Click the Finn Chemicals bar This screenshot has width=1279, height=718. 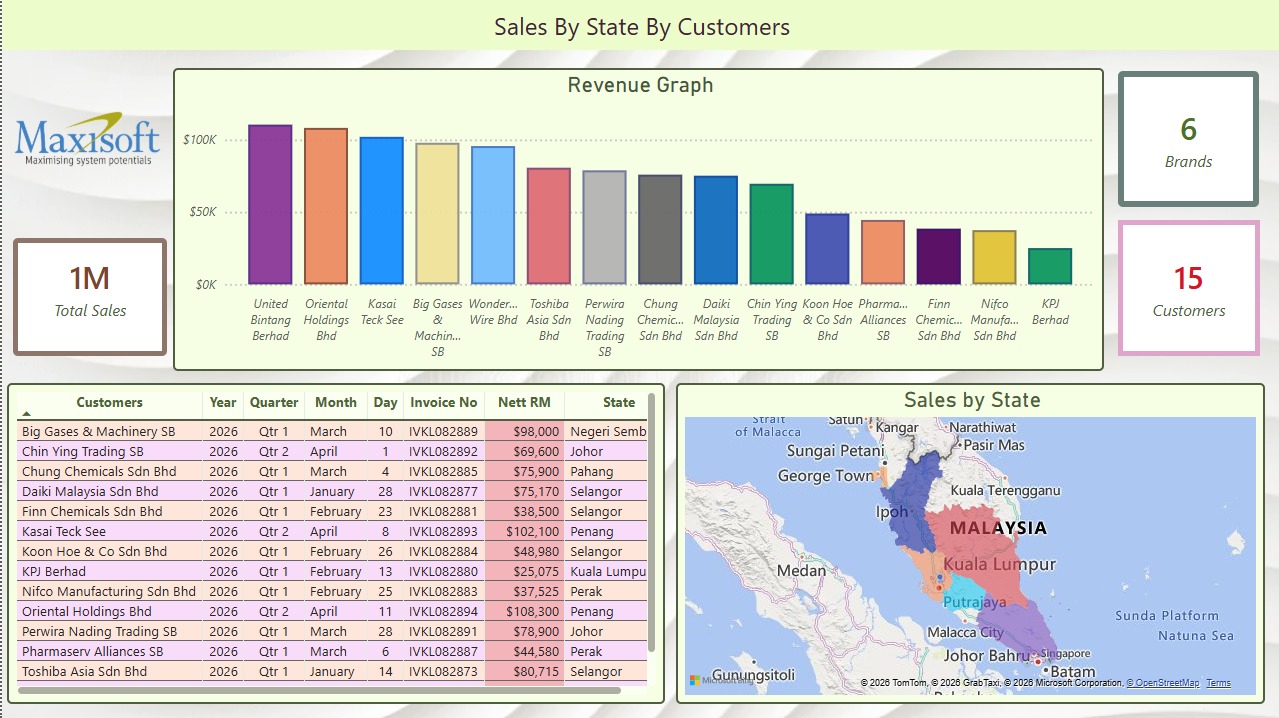[x=938, y=256]
